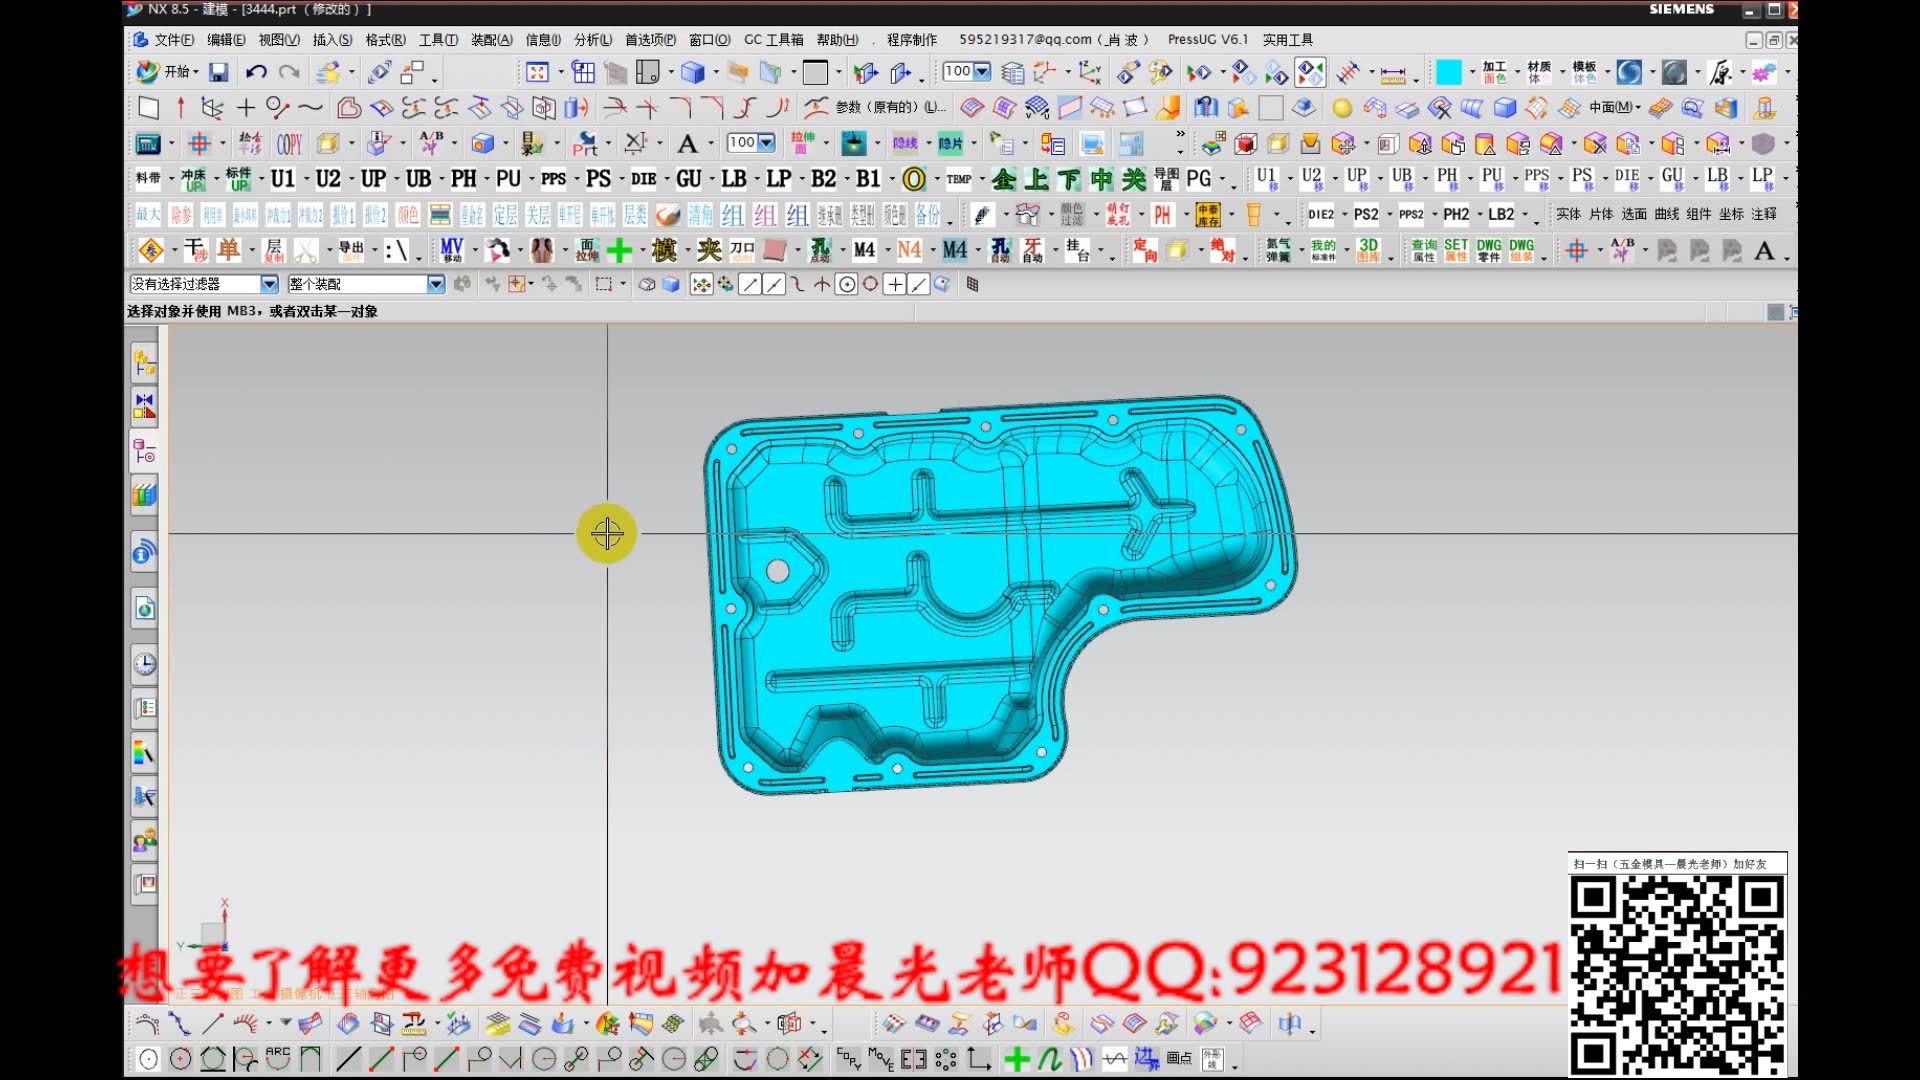Open the 文件(F) menu

[x=172, y=40]
